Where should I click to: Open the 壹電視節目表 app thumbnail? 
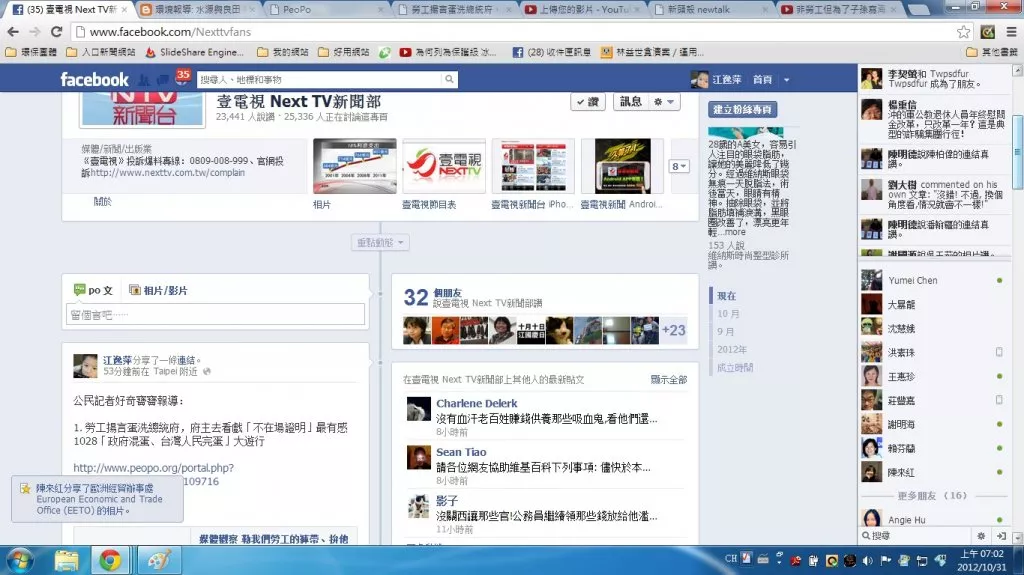coord(444,166)
